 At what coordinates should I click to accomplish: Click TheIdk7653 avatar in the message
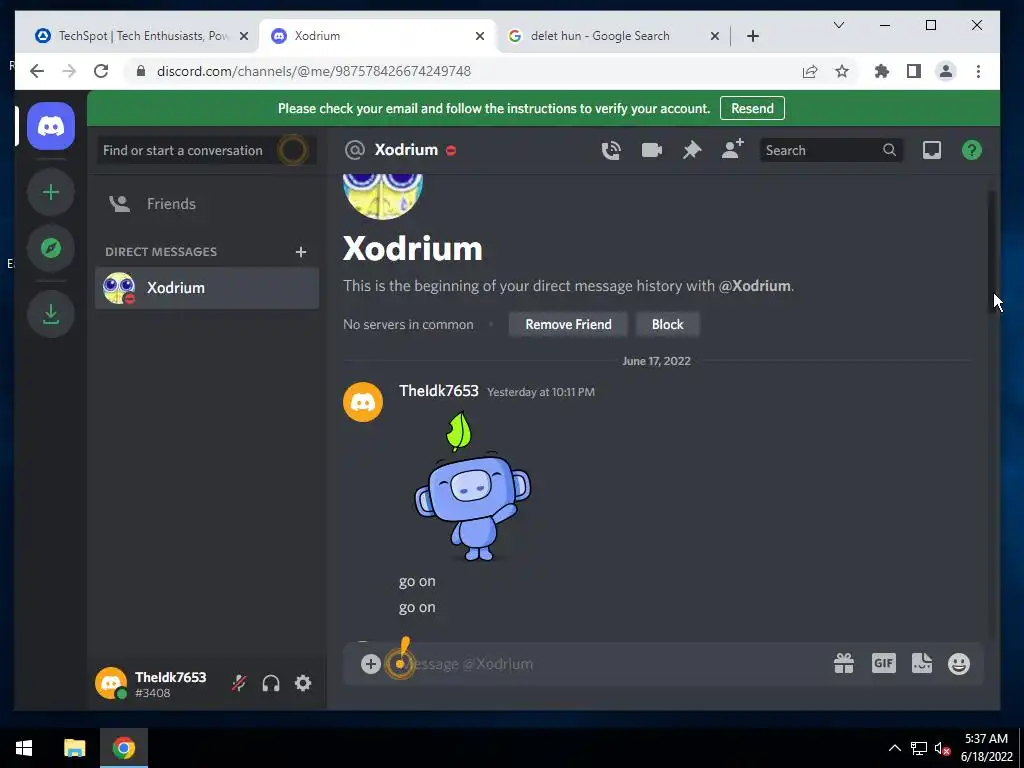(x=363, y=402)
